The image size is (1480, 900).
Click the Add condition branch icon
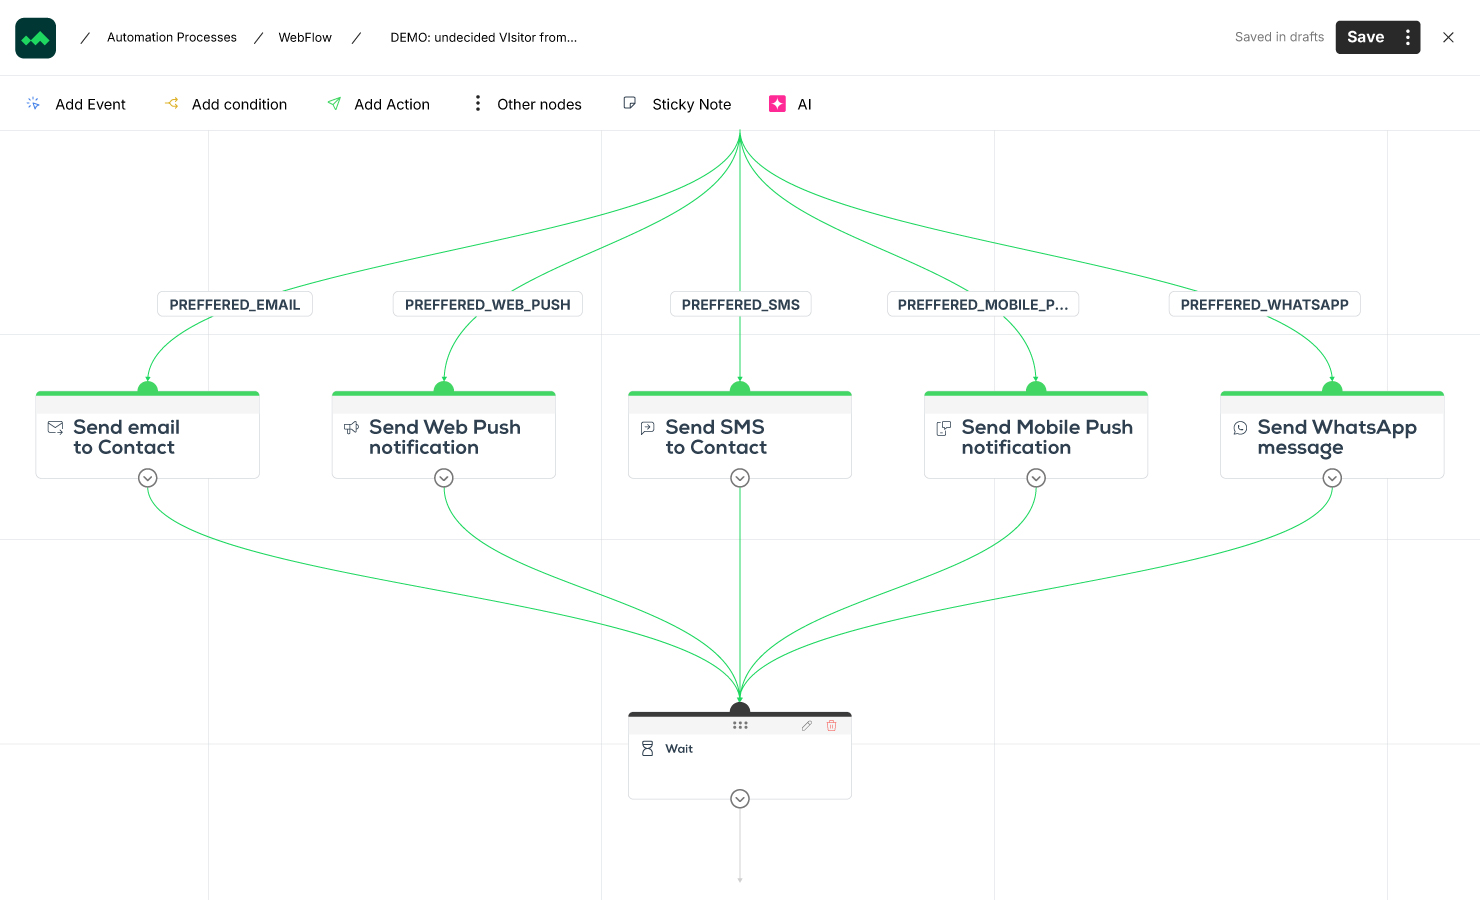172,103
